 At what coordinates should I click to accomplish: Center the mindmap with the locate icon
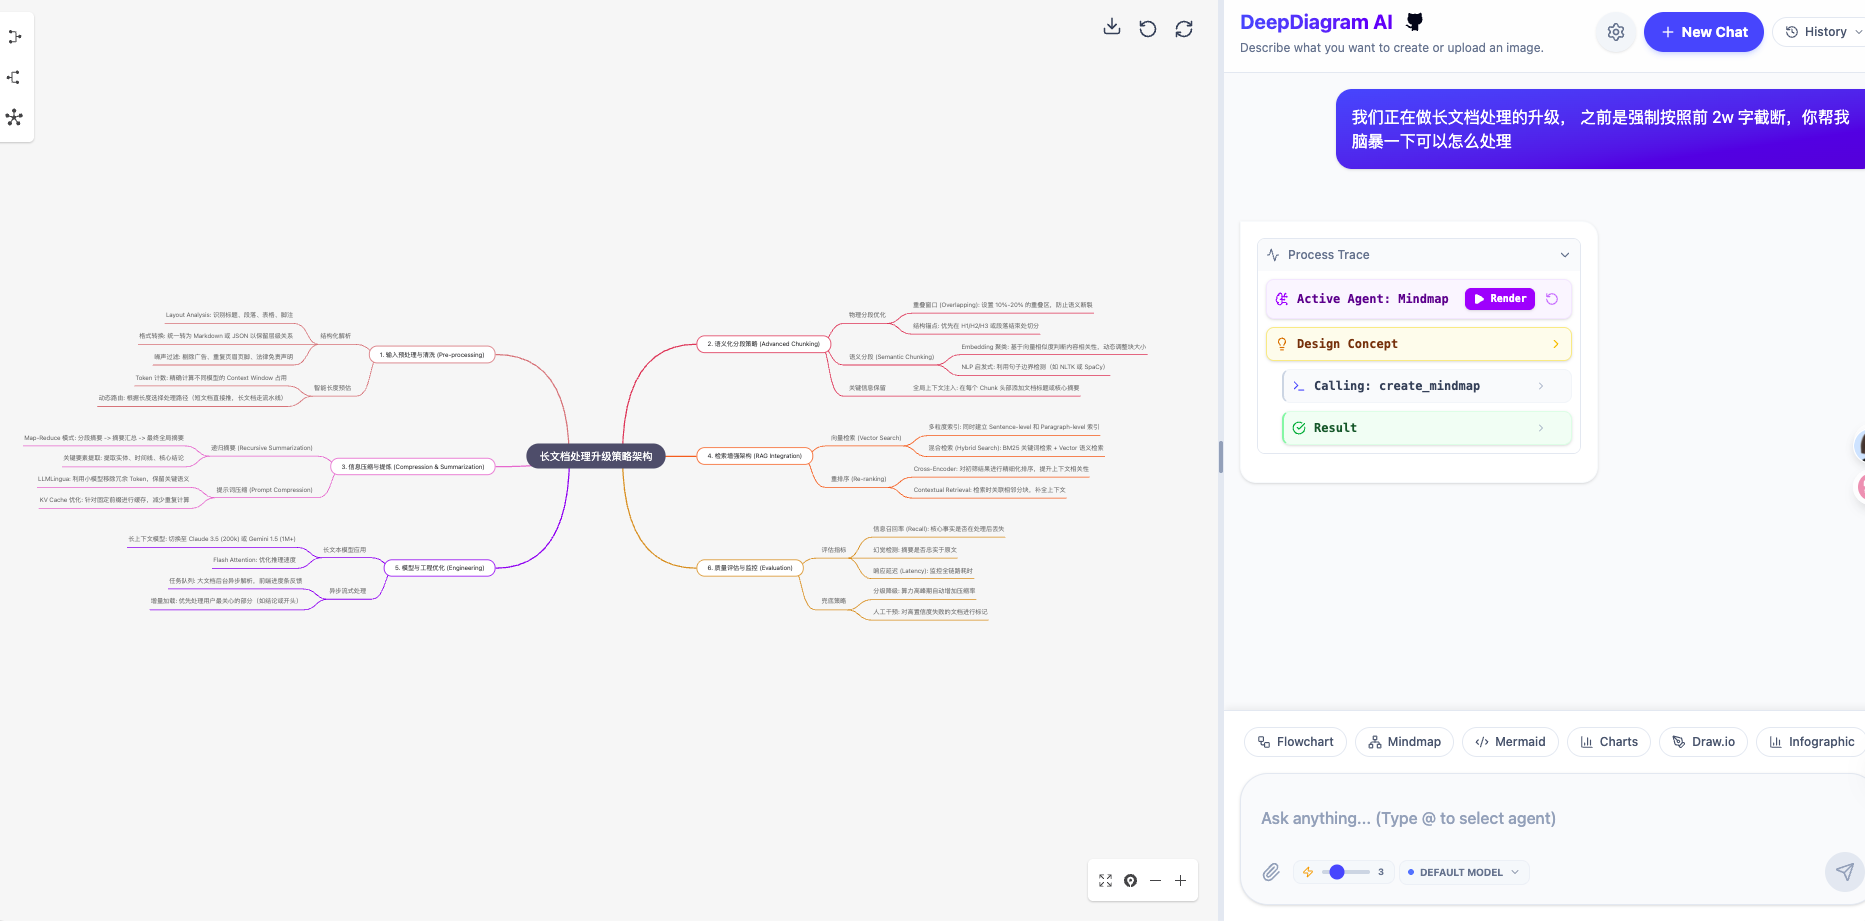coord(1130,880)
